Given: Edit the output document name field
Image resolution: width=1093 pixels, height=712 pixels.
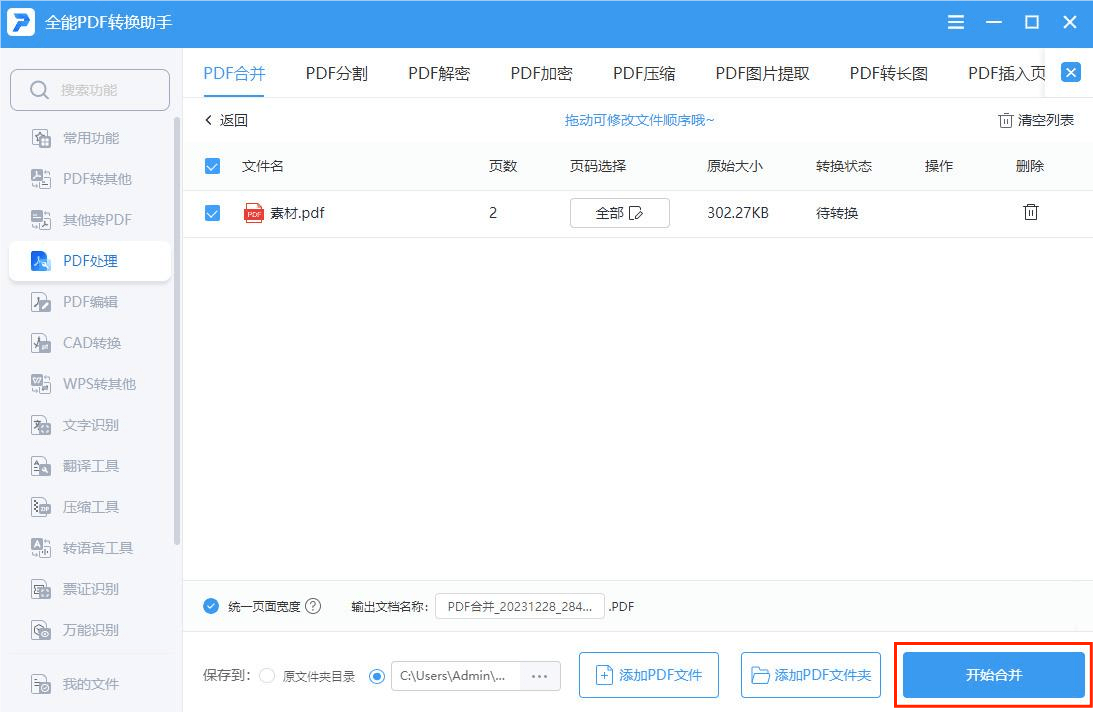Looking at the screenshot, I should pyautogui.click(x=519, y=605).
